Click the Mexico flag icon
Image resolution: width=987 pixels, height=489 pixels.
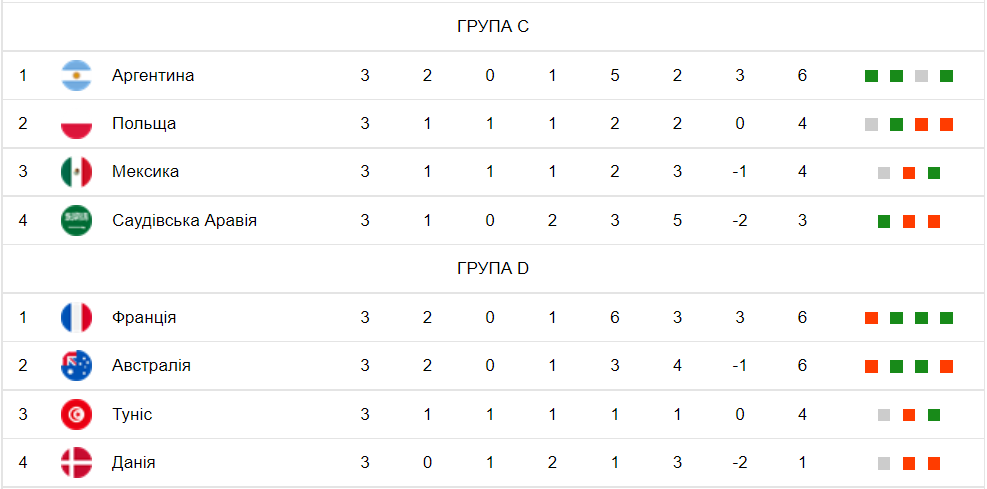[x=77, y=172]
